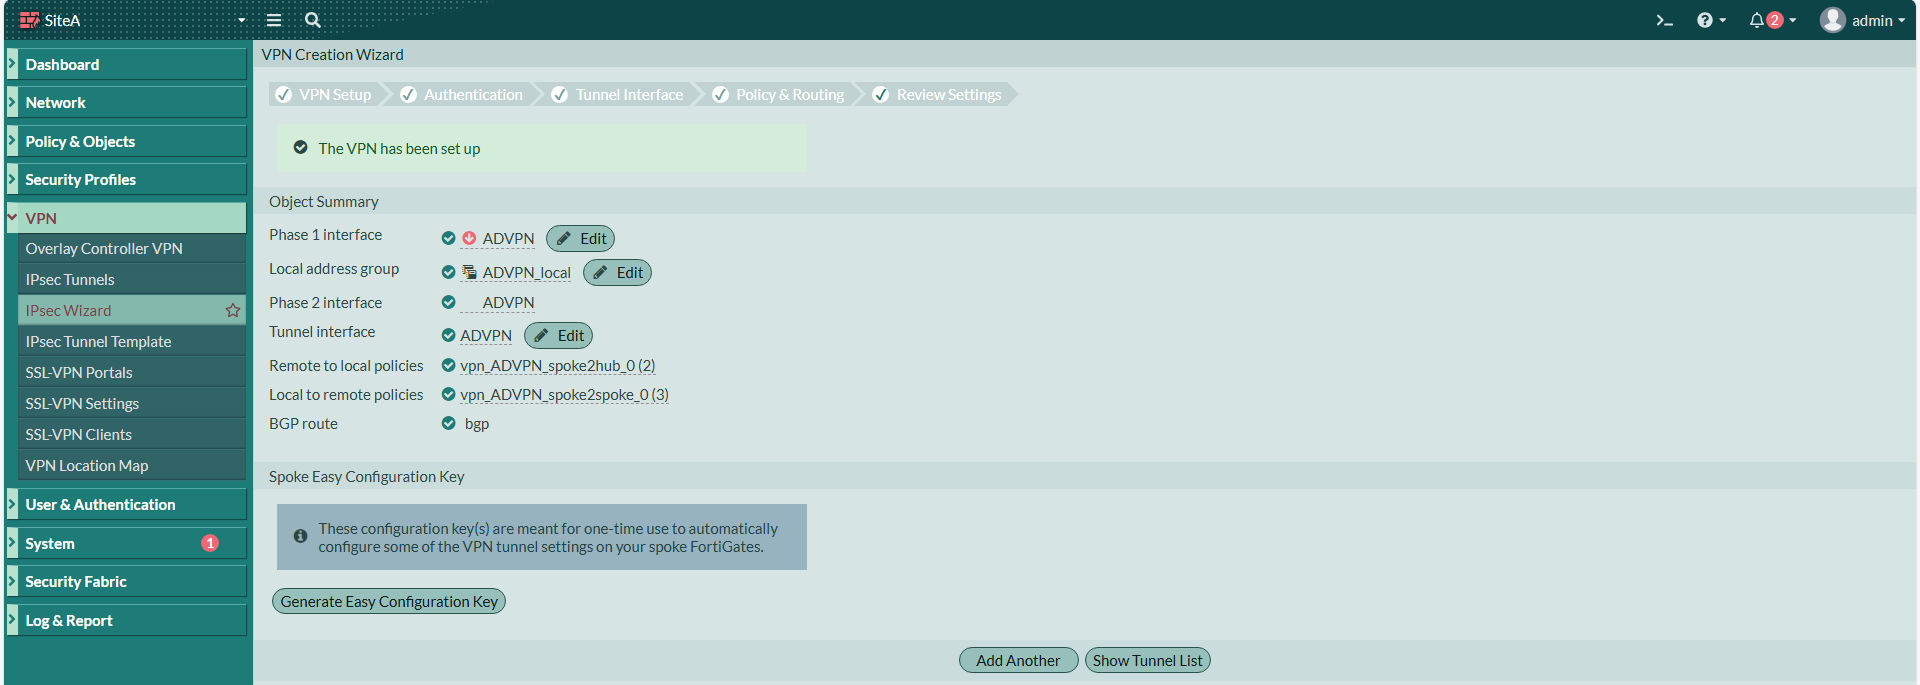Click the admin user avatar
The image size is (1920, 685).
pyautogui.click(x=1832, y=20)
